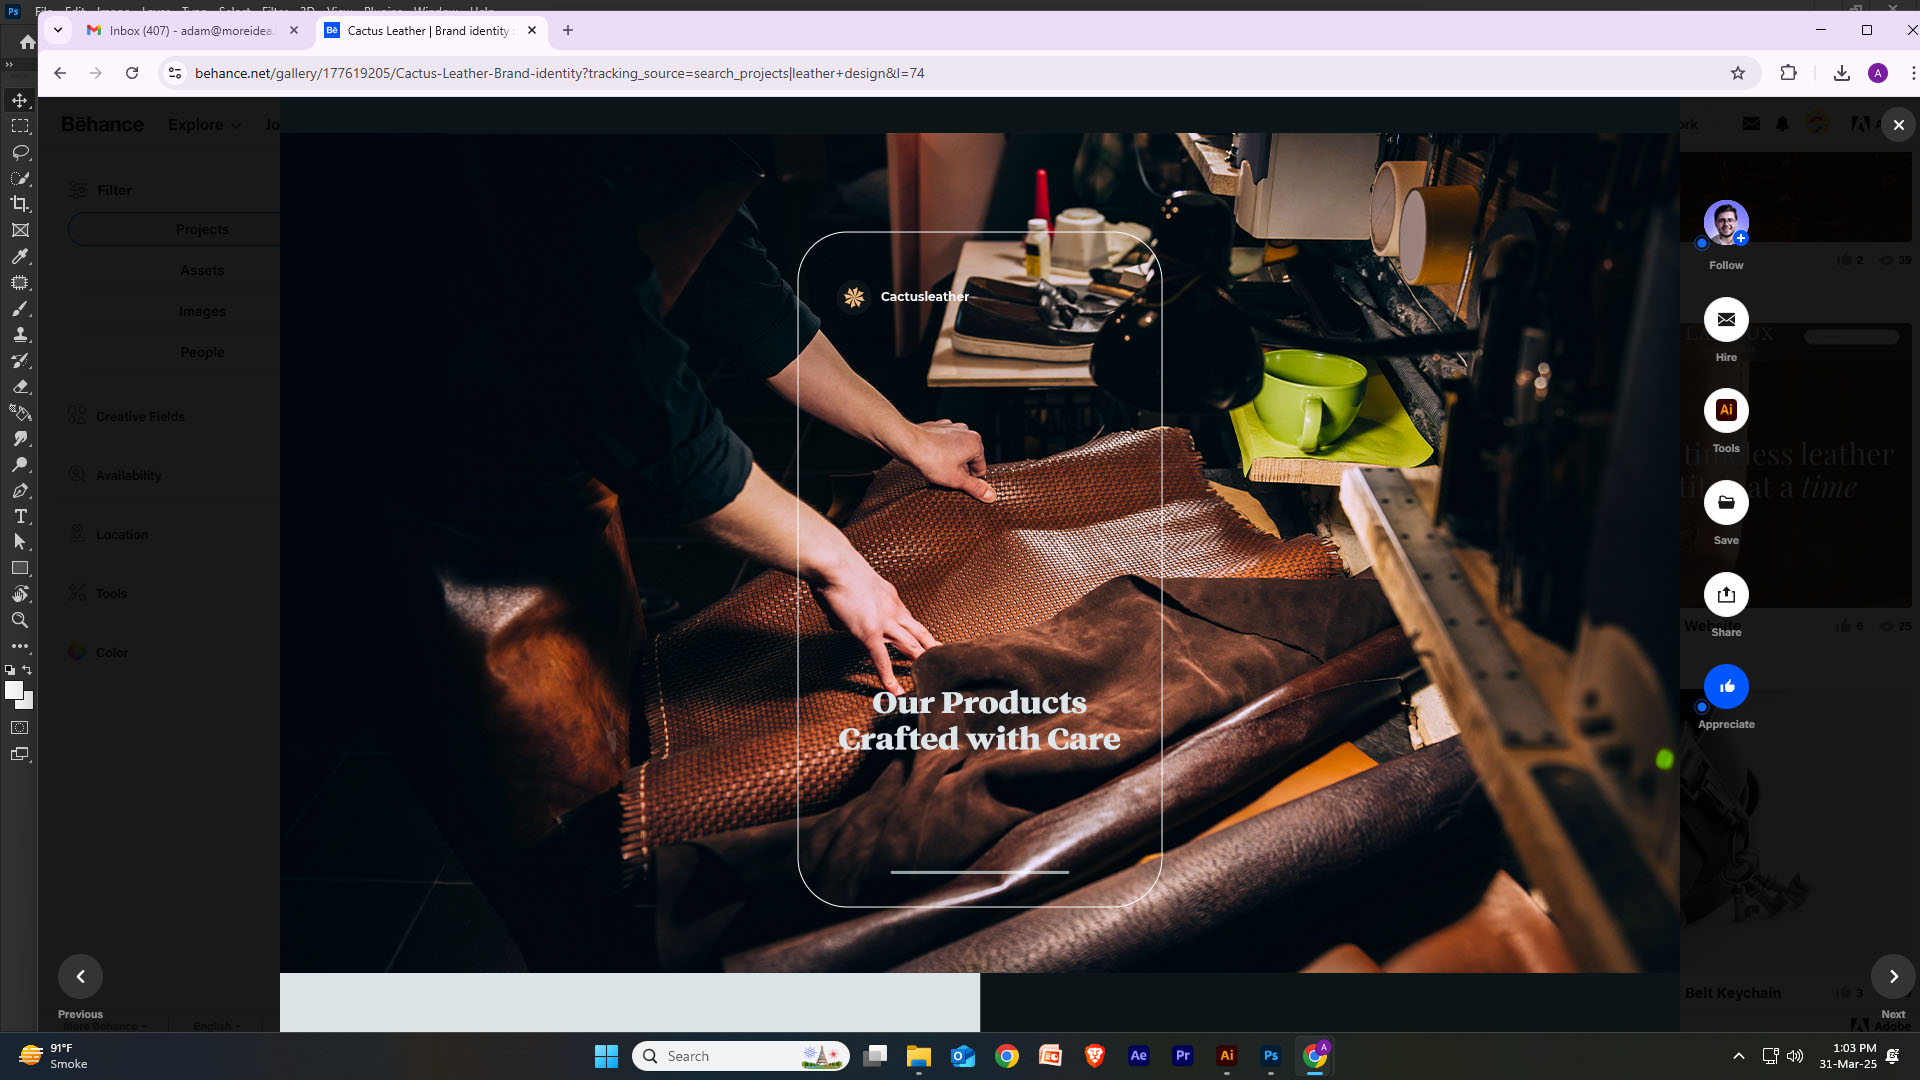The image size is (1920, 1080).
Task: Bookmark this page with the star
Action: [1738, 73]
